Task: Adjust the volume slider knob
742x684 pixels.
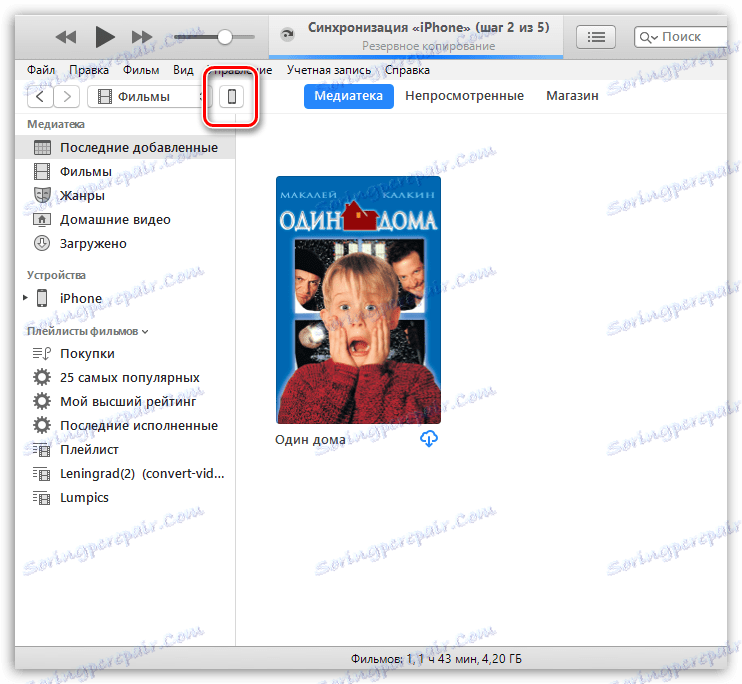Action: (225, 37)
